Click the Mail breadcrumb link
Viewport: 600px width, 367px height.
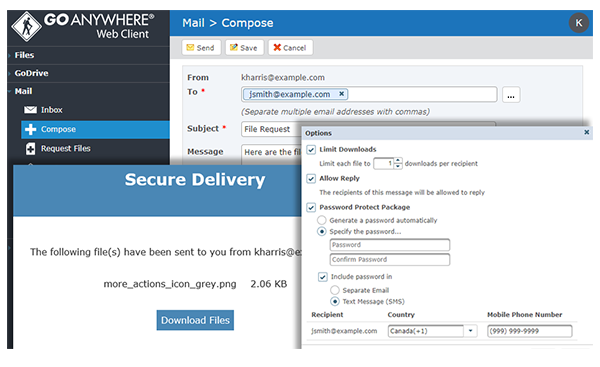pyautogui.click(x=193, y=23)
